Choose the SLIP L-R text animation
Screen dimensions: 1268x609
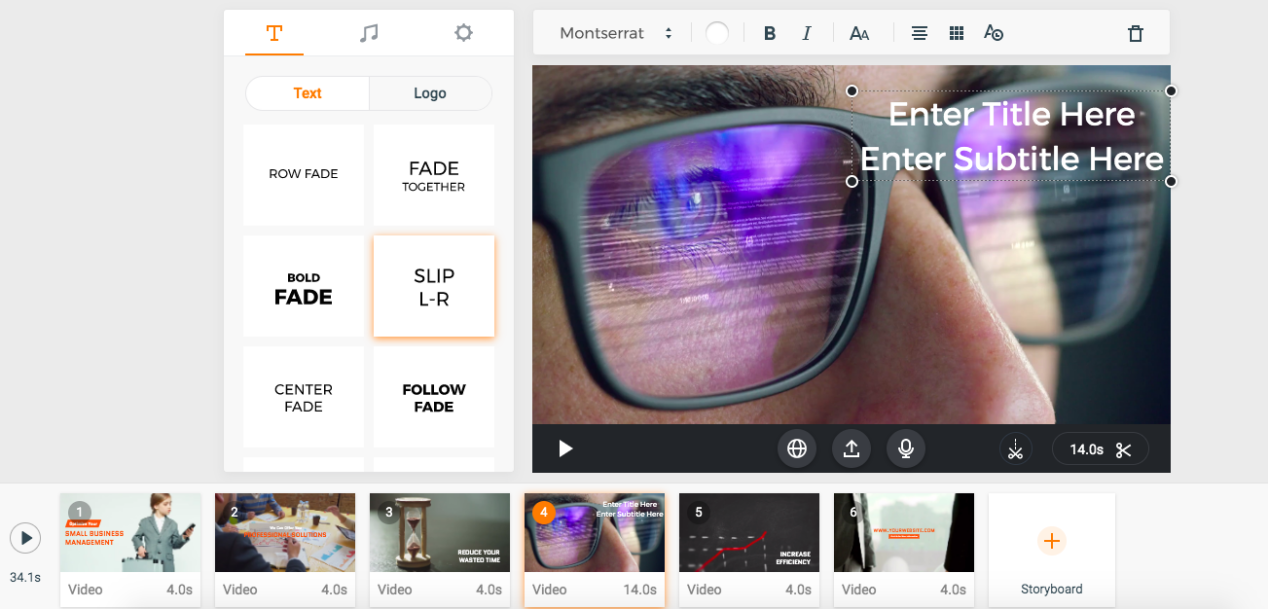point(434,286)
